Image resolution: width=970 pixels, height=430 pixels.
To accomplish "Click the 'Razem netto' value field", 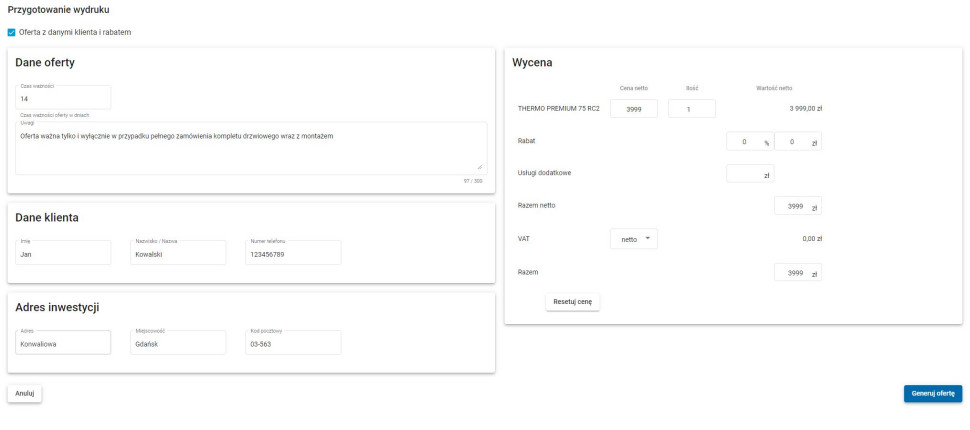I will click(795, 206).
